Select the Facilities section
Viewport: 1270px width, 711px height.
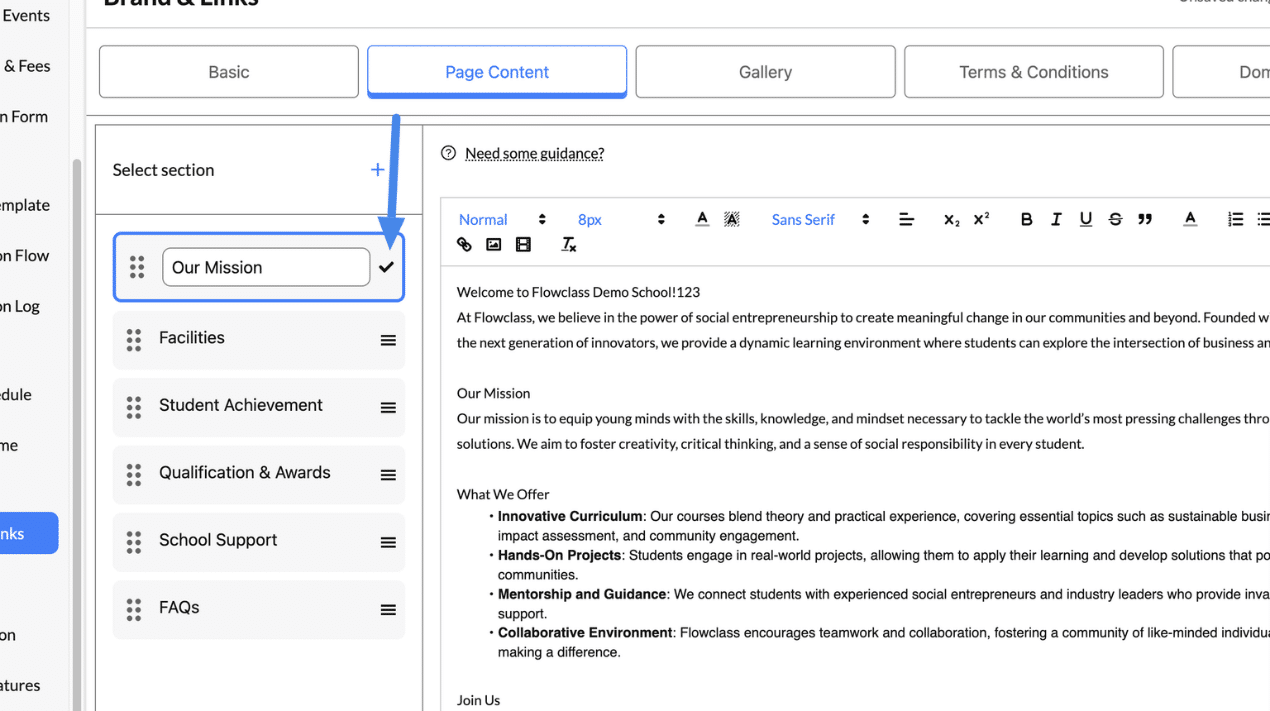coord(259,340)
